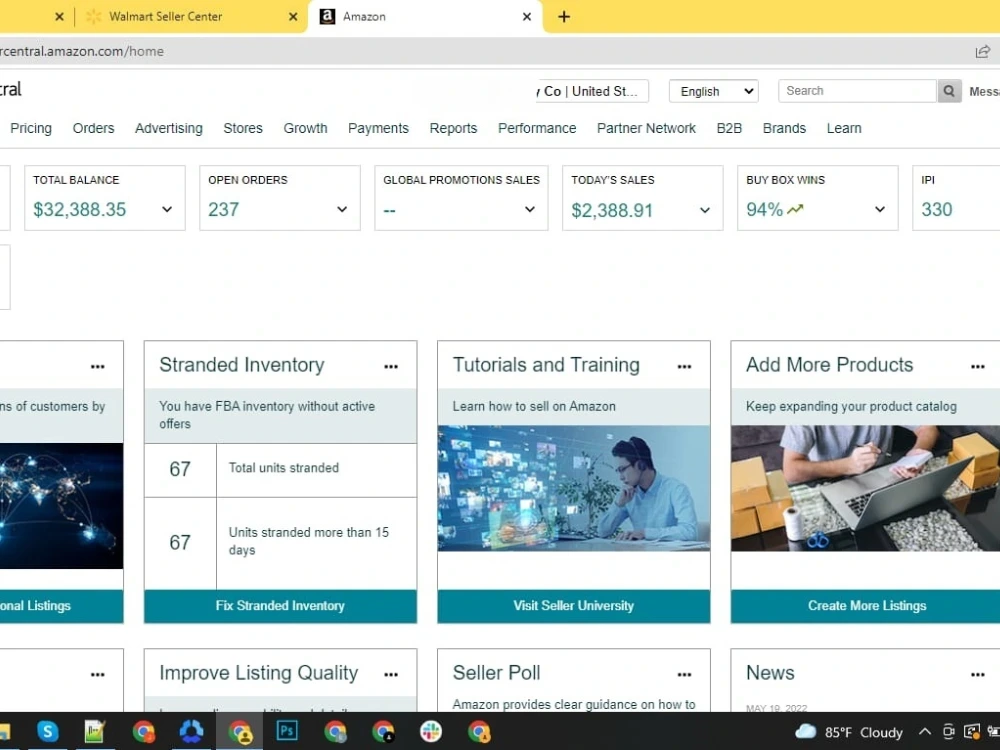Open the Partner Network menu
The width and height of the screenshot is (1000, 750).
[646, 128]
